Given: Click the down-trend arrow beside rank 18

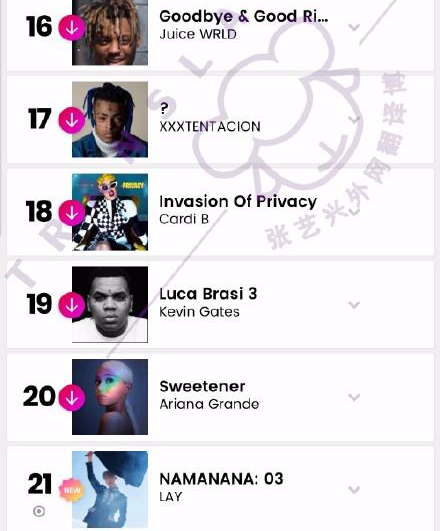Looking at the screenshot, I should point(72,213).
